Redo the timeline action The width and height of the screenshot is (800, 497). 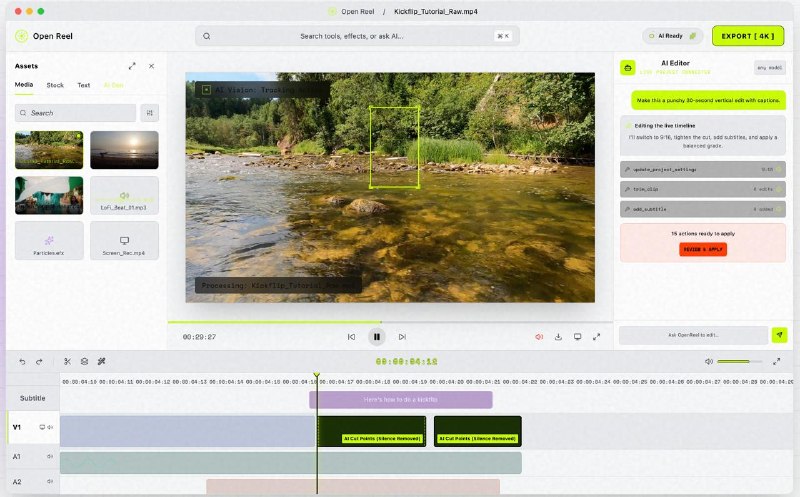click(x=39, y=361)
